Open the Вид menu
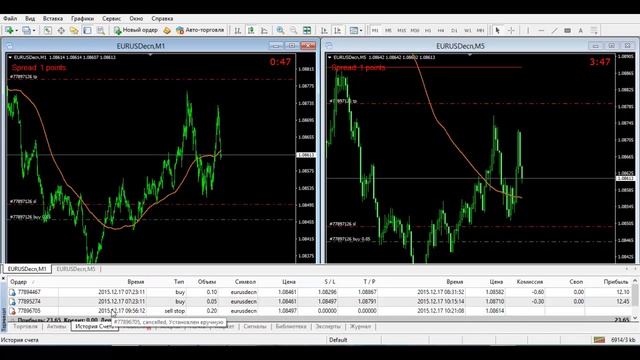The width and height of the screenshot is (640, 360). 30,18
